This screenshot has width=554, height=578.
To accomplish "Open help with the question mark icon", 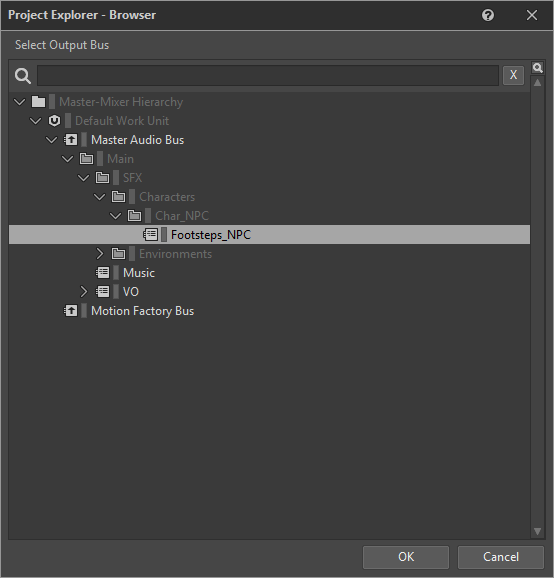I will click(x=488, y=15).
